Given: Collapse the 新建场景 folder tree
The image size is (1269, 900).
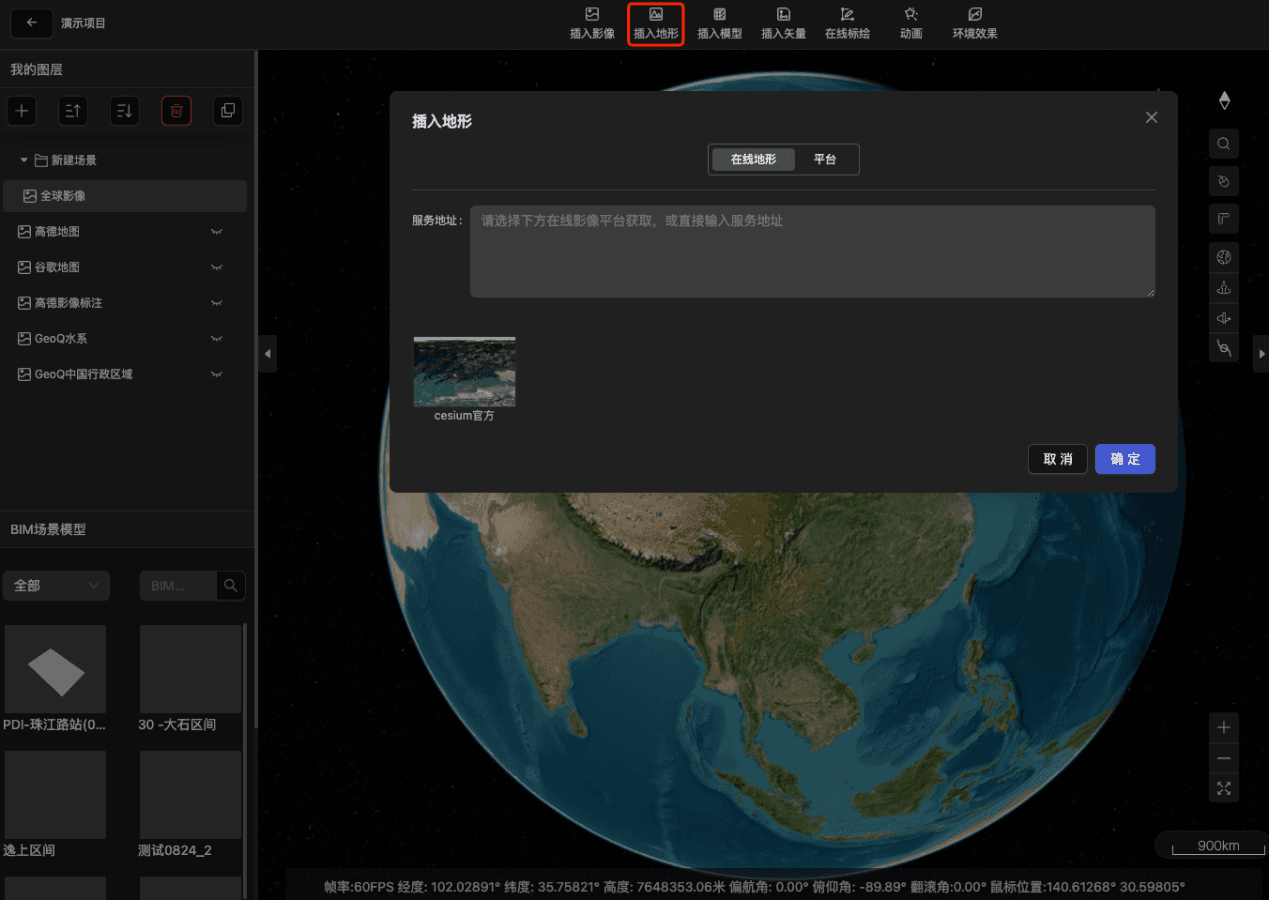Looking at the screenshot, I should click(24, 160).
